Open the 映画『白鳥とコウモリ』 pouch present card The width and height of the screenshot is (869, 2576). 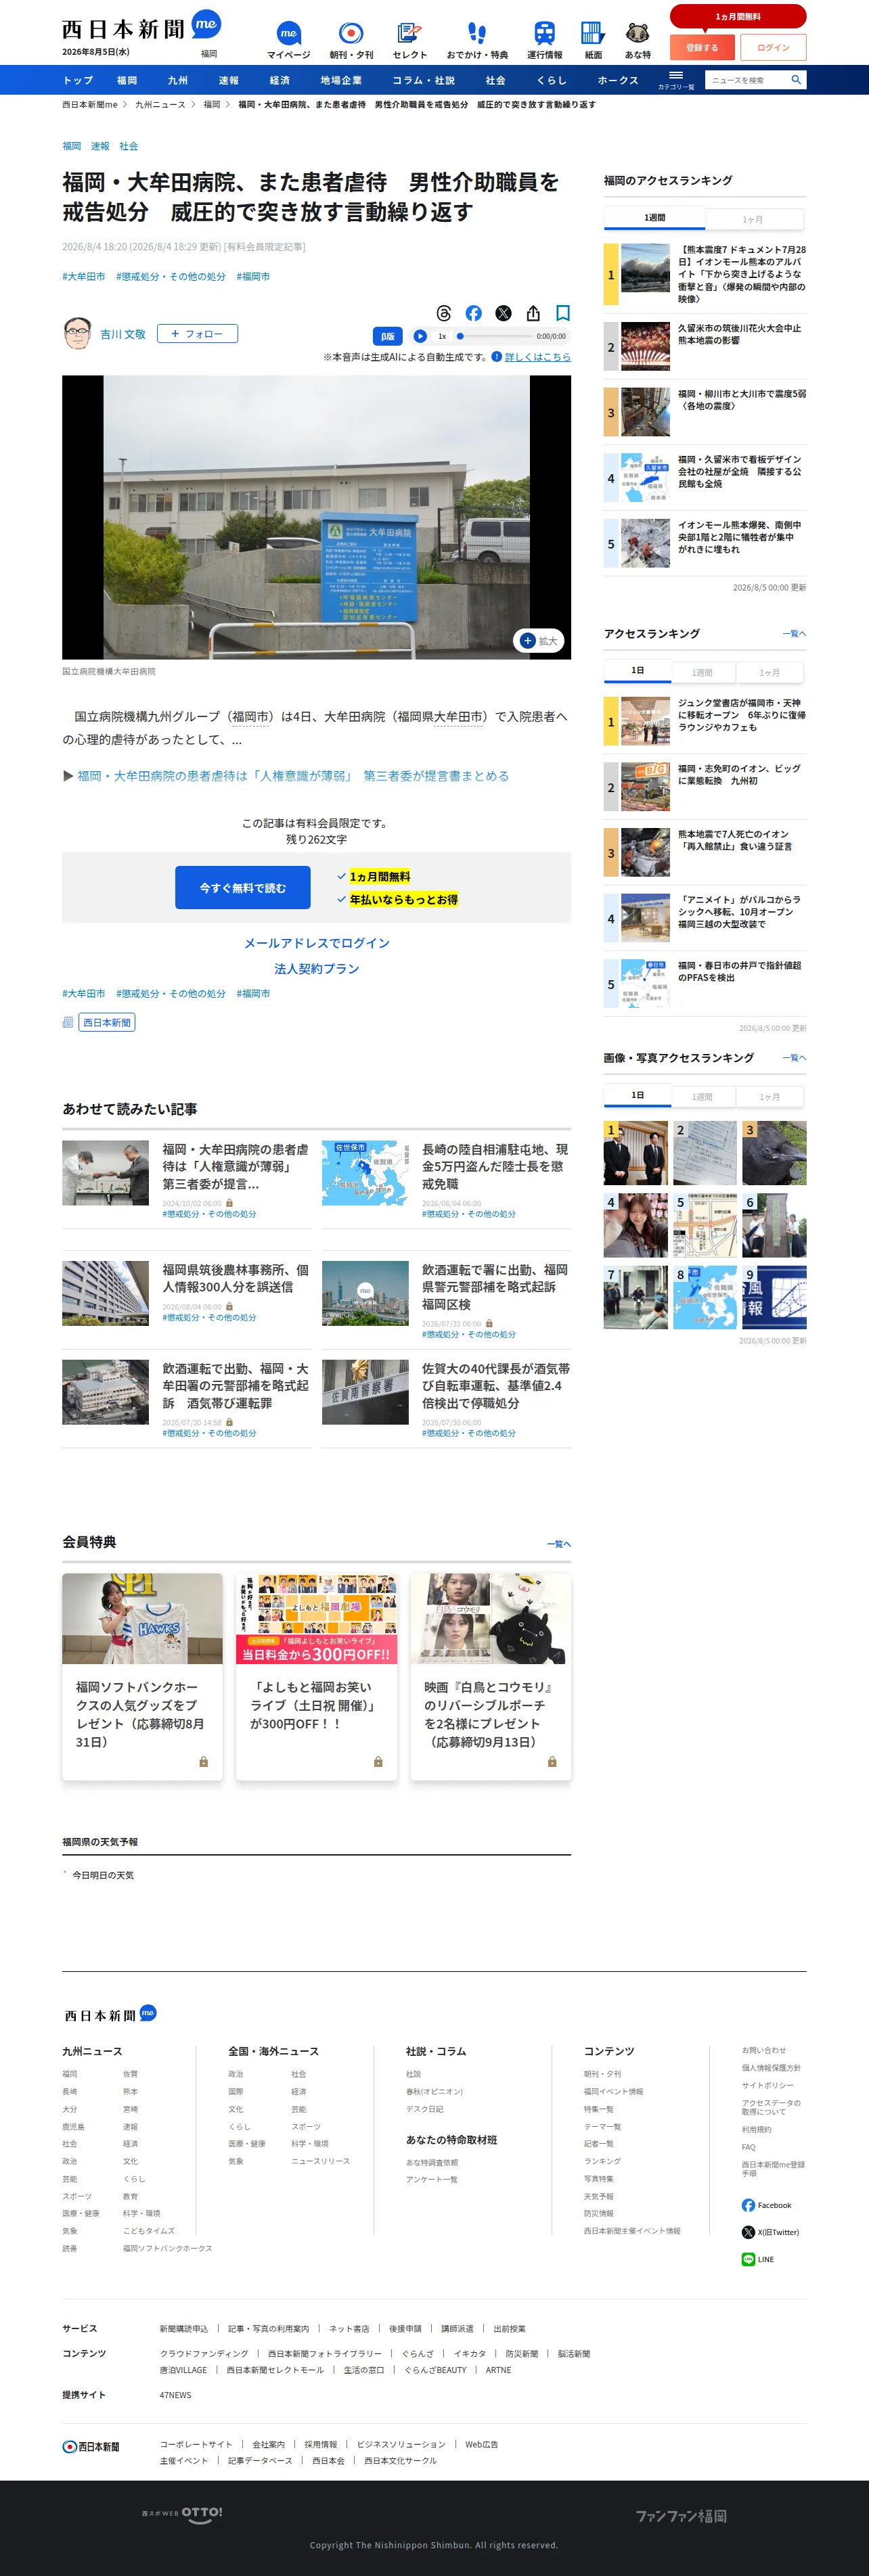(490, 1676)
